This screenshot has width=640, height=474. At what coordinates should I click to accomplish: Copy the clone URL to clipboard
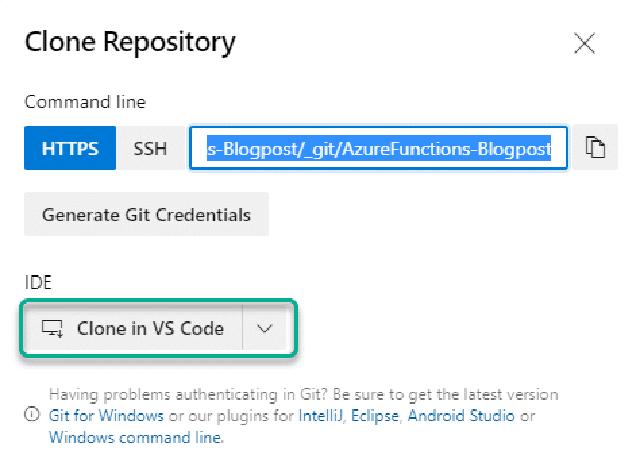pyautogui.click(x=596, y=149)
